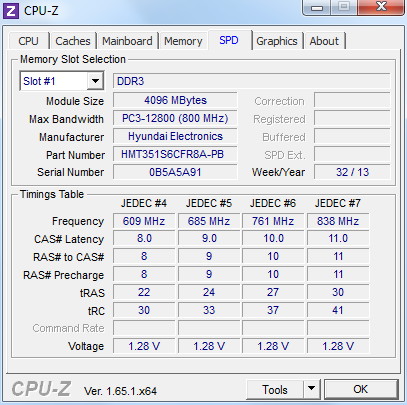Confirm with the OK button
This screenshot has height=405, width=407.
[x=361, y=389]
